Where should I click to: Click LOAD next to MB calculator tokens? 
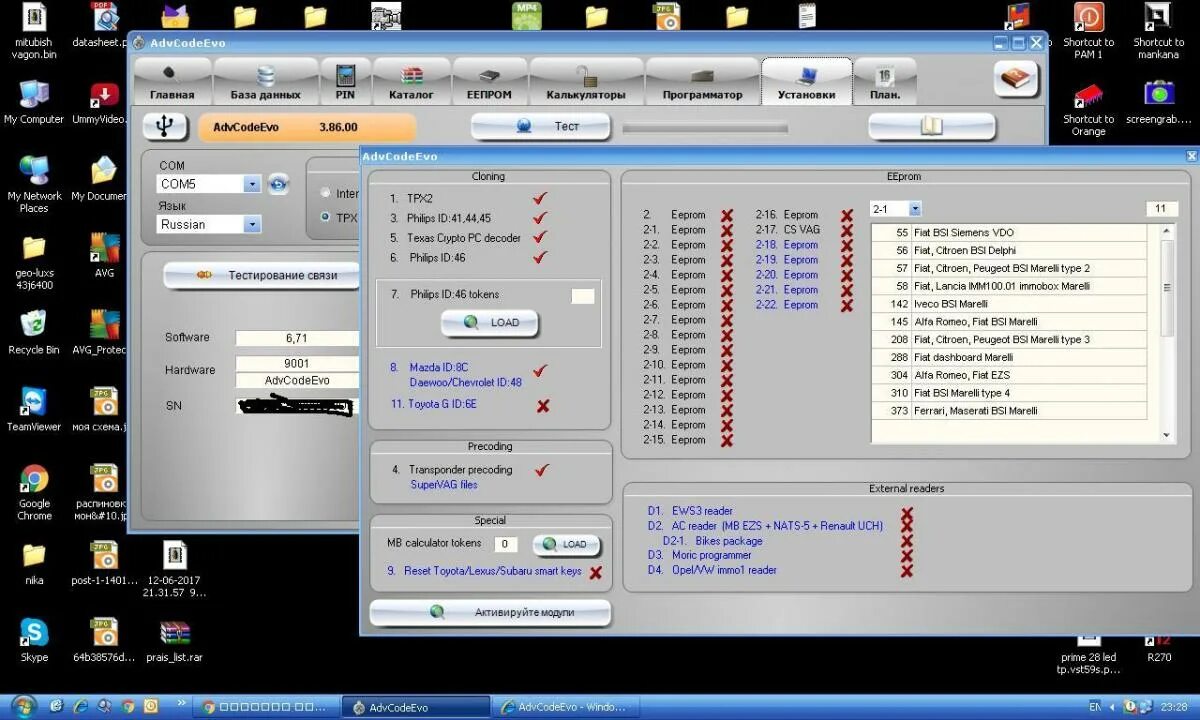[566, 544]
